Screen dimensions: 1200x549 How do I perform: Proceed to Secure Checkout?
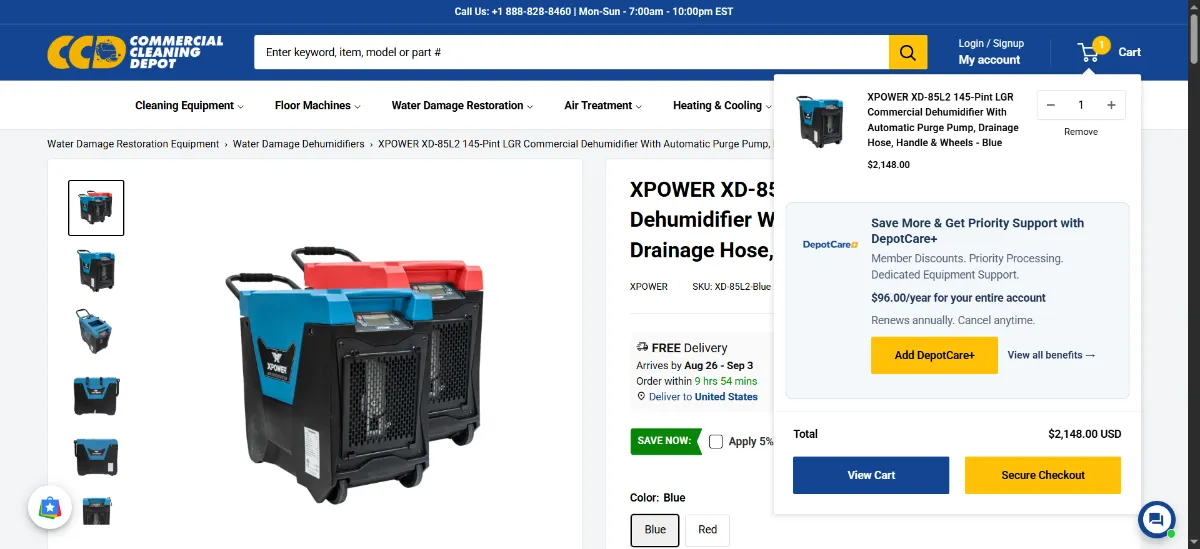[1043, 475]
